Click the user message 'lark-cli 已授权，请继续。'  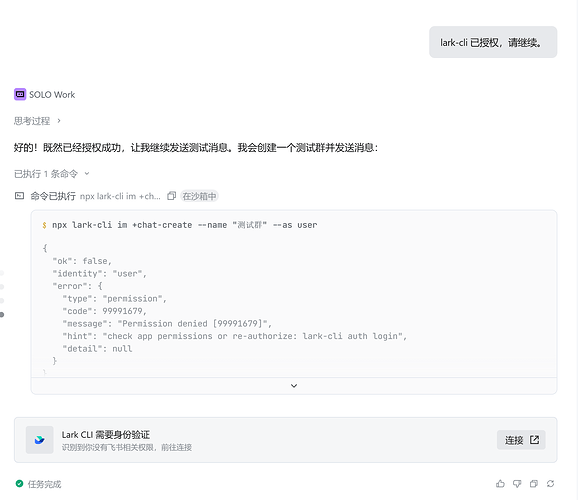pos(493,42)
